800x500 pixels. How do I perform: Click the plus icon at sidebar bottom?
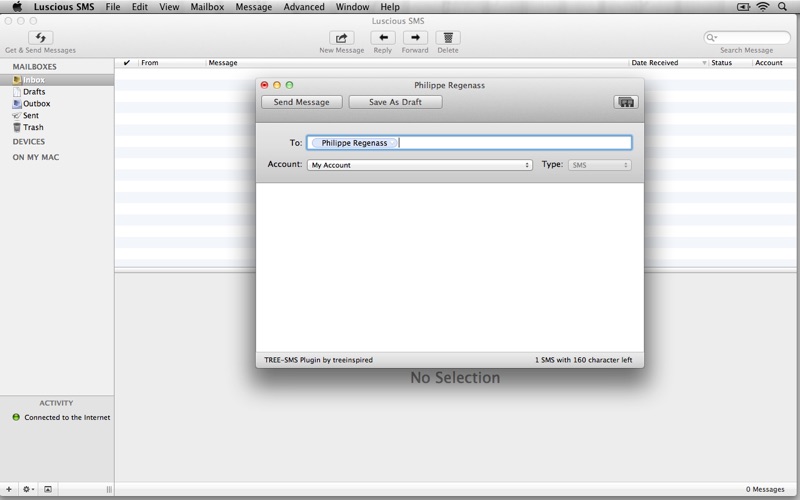click(x=9, y=489)
